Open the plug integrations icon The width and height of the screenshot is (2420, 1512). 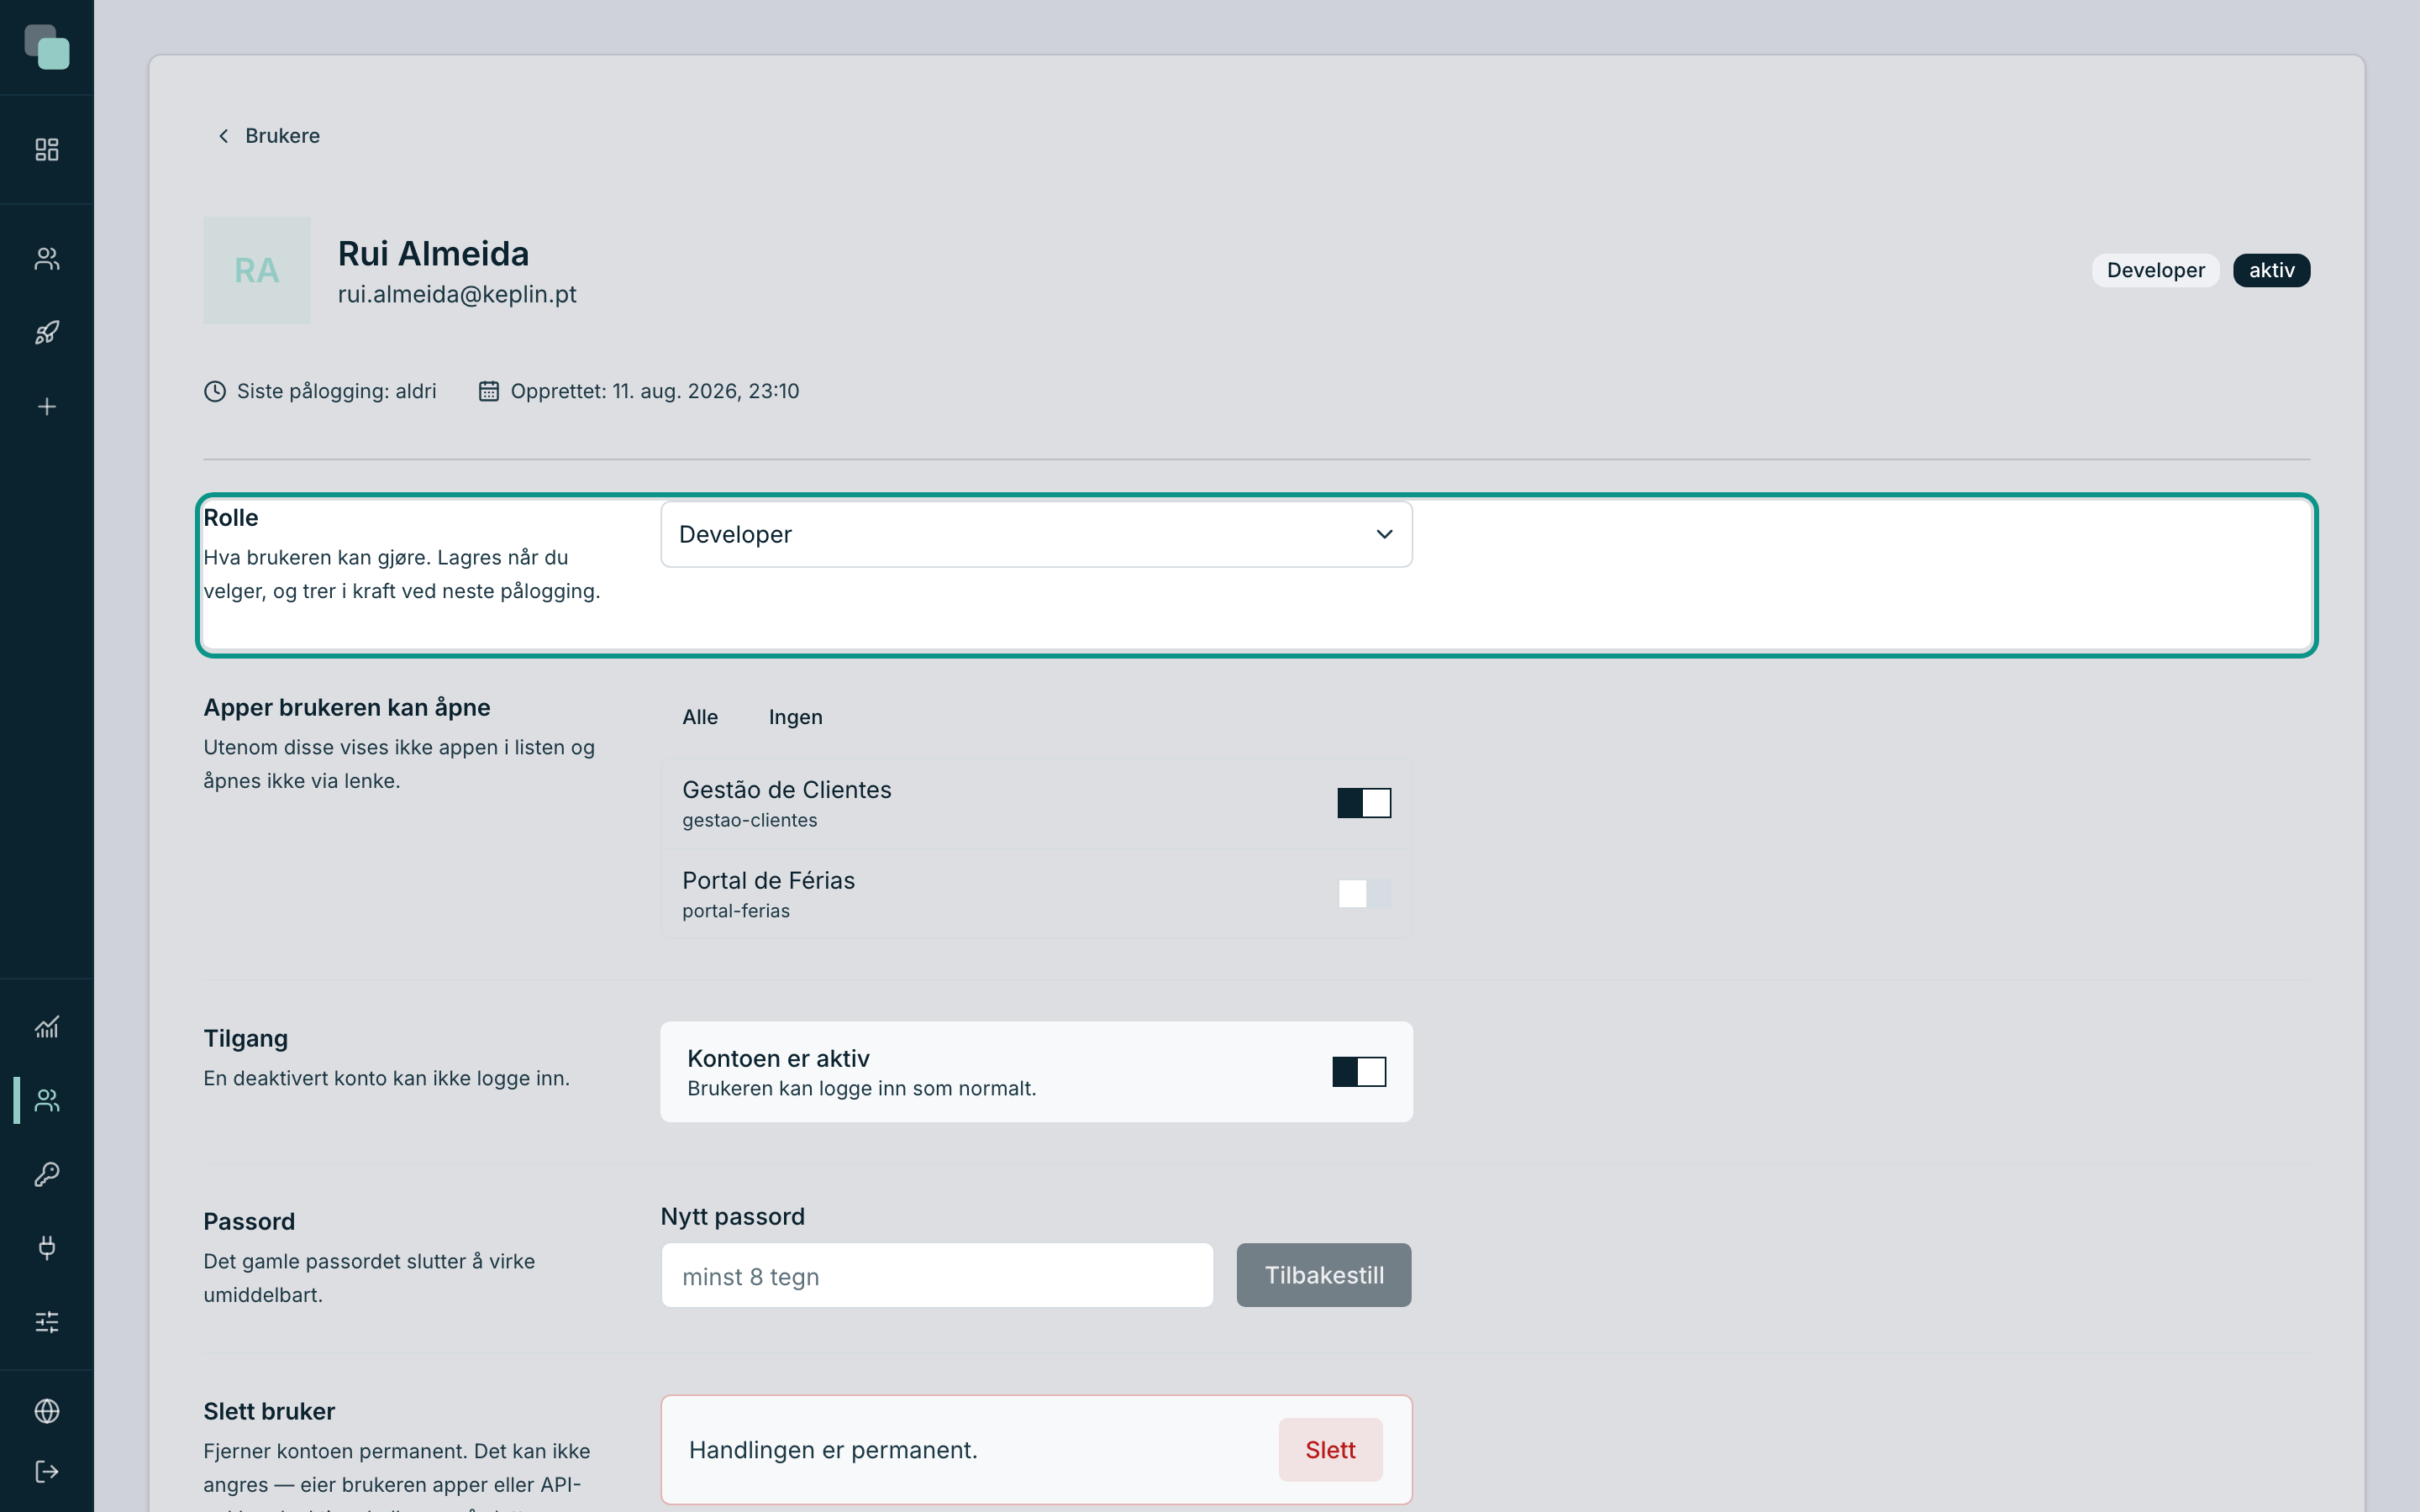pos(47,1248)
